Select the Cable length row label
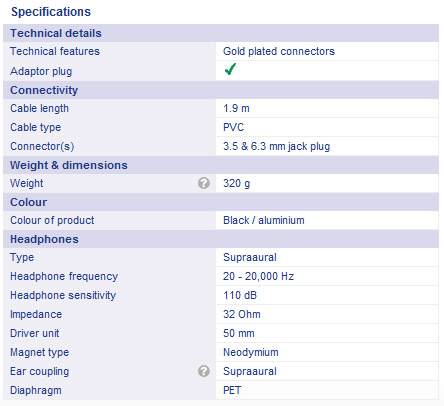This screenshot has width=444, height=406. 39,108
